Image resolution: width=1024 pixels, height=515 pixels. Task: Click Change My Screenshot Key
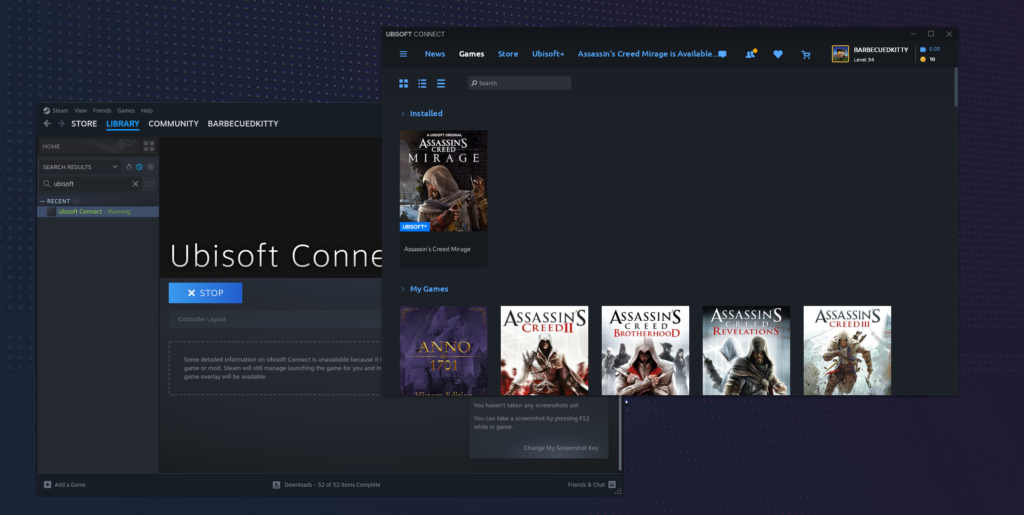point(561,448)
